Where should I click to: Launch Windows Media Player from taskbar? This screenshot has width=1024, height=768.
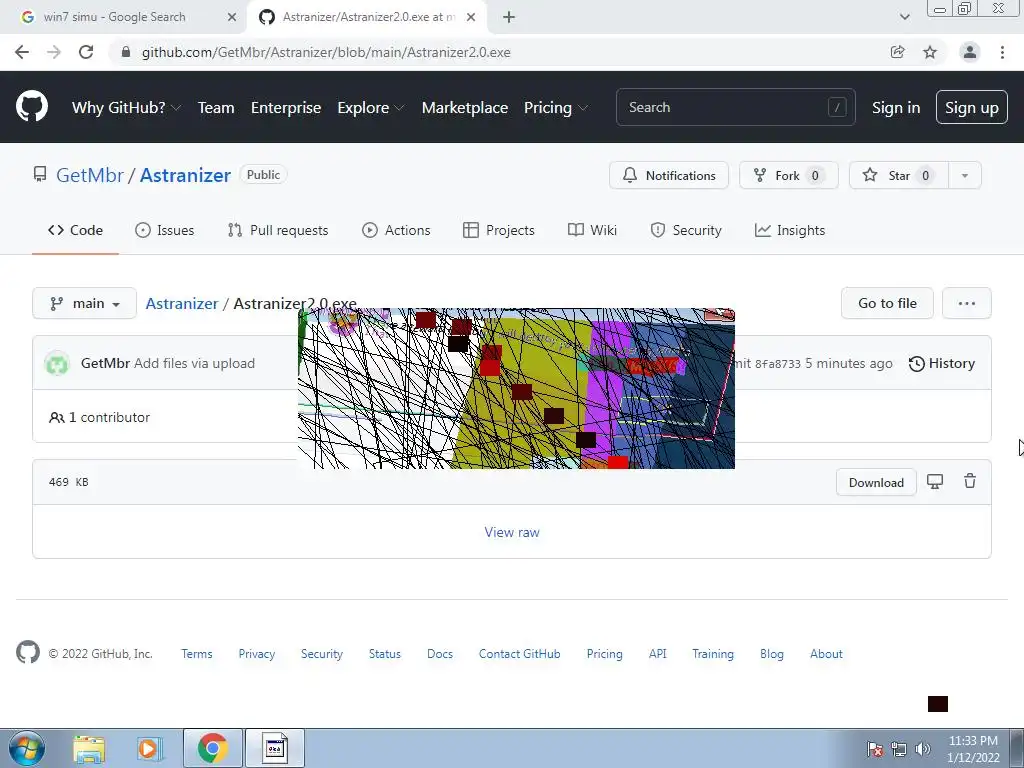[148, 749]
